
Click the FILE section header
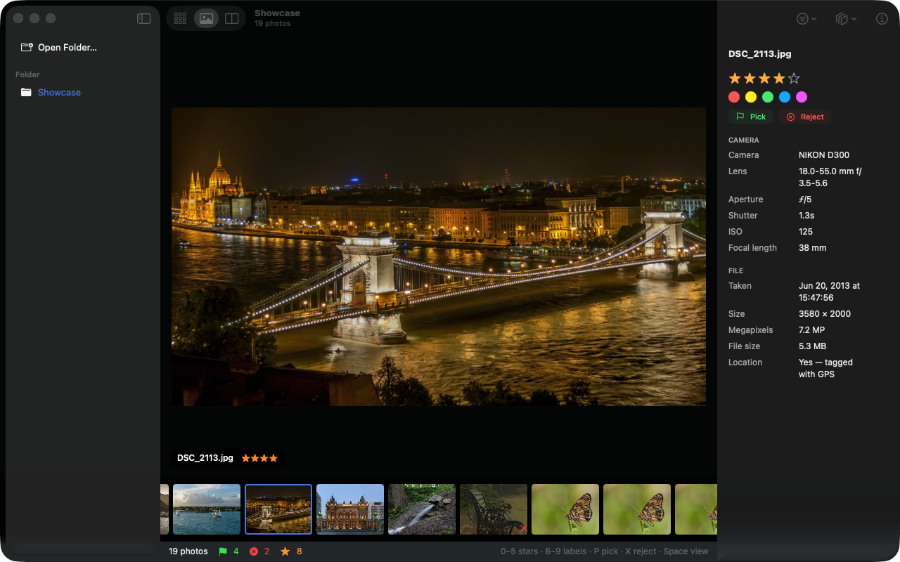point(735,270)
